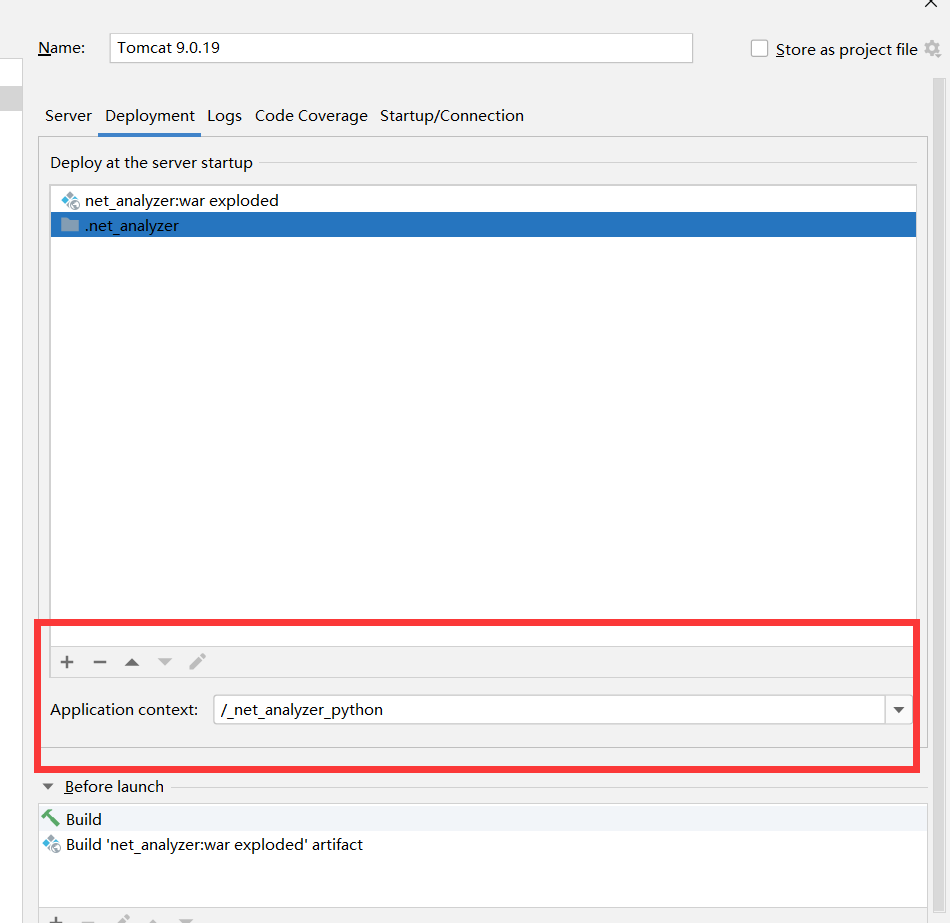Click the Application context text field
Screen dimensions: 950x923
[x=549, y=710]
